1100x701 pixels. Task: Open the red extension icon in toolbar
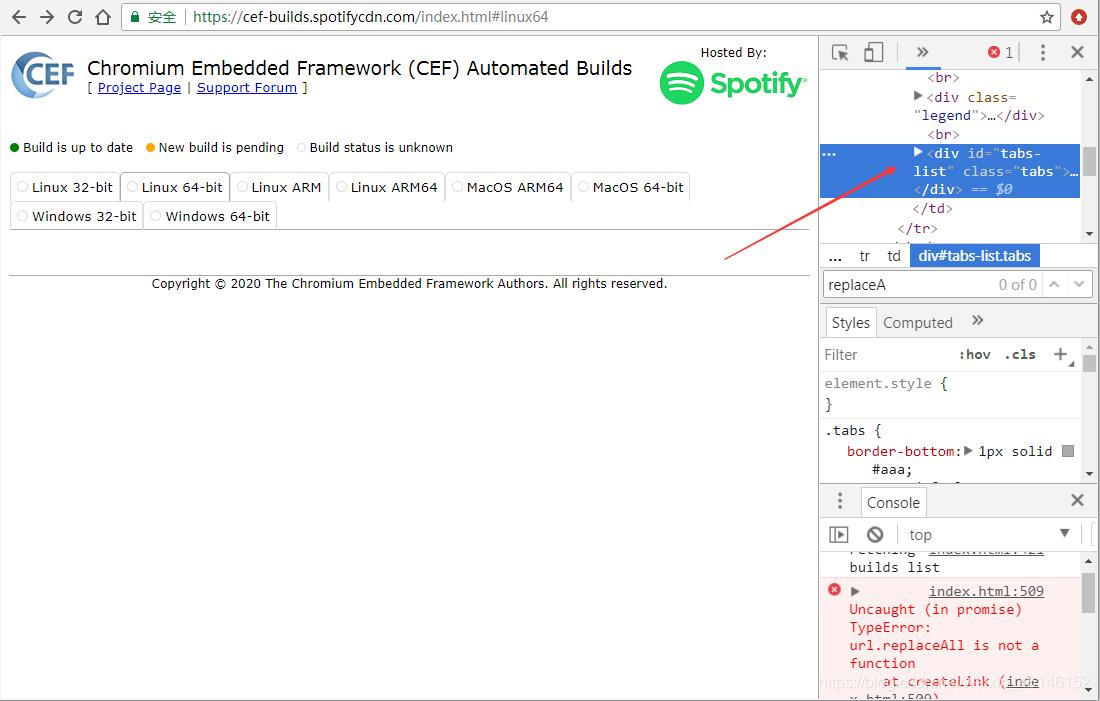click(x=1079, y=17)
